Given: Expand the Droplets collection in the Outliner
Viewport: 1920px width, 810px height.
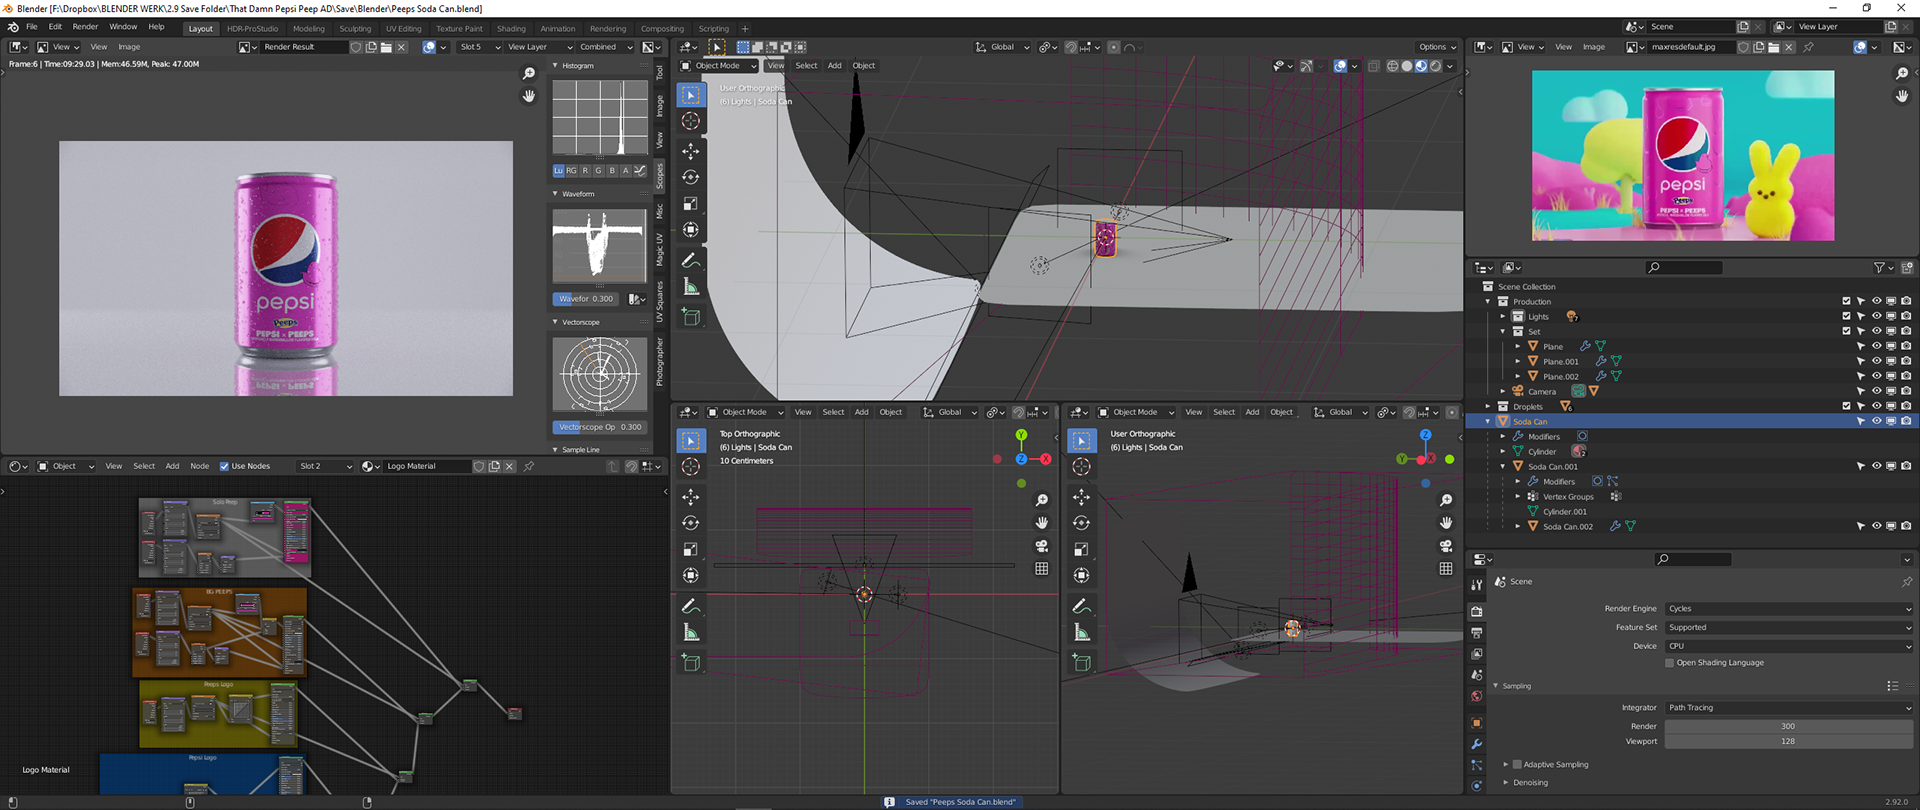Looking at the screenshot, I should pos(1488,406).
